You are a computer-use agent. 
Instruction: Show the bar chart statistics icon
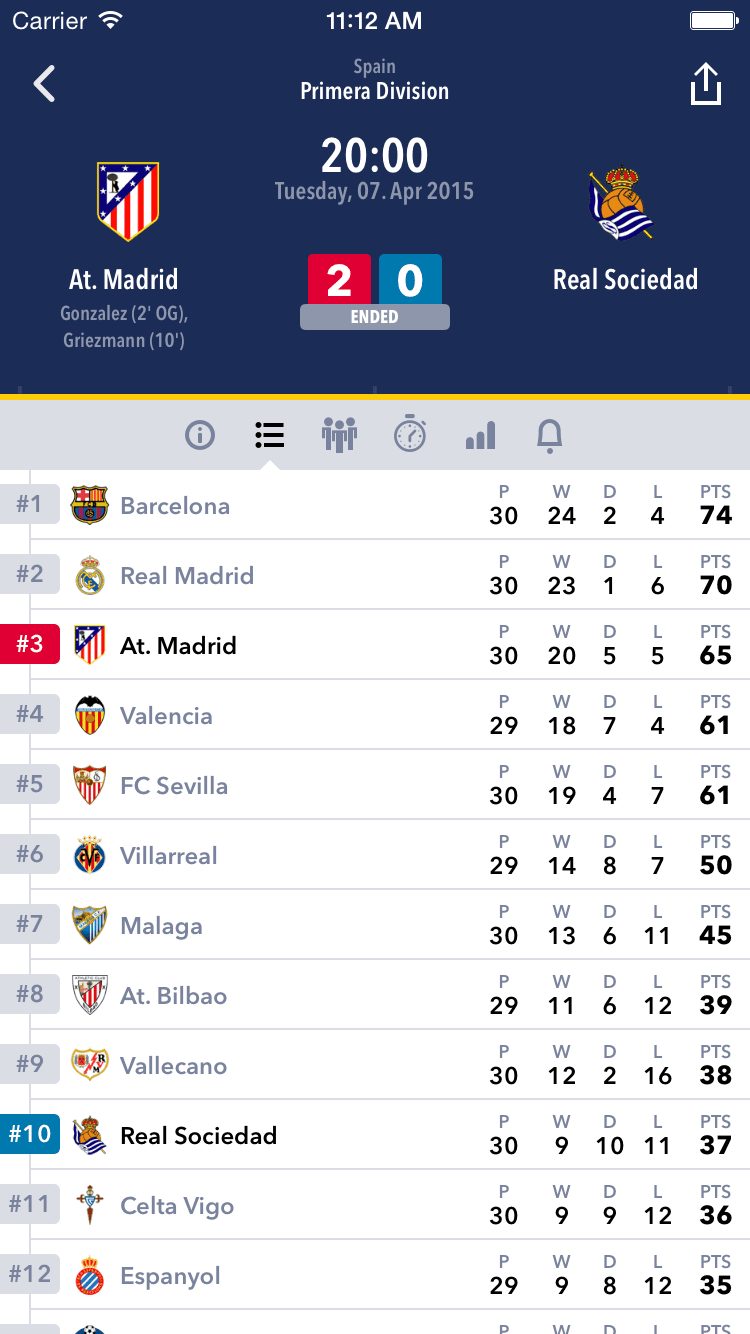[x=480, y=435]
